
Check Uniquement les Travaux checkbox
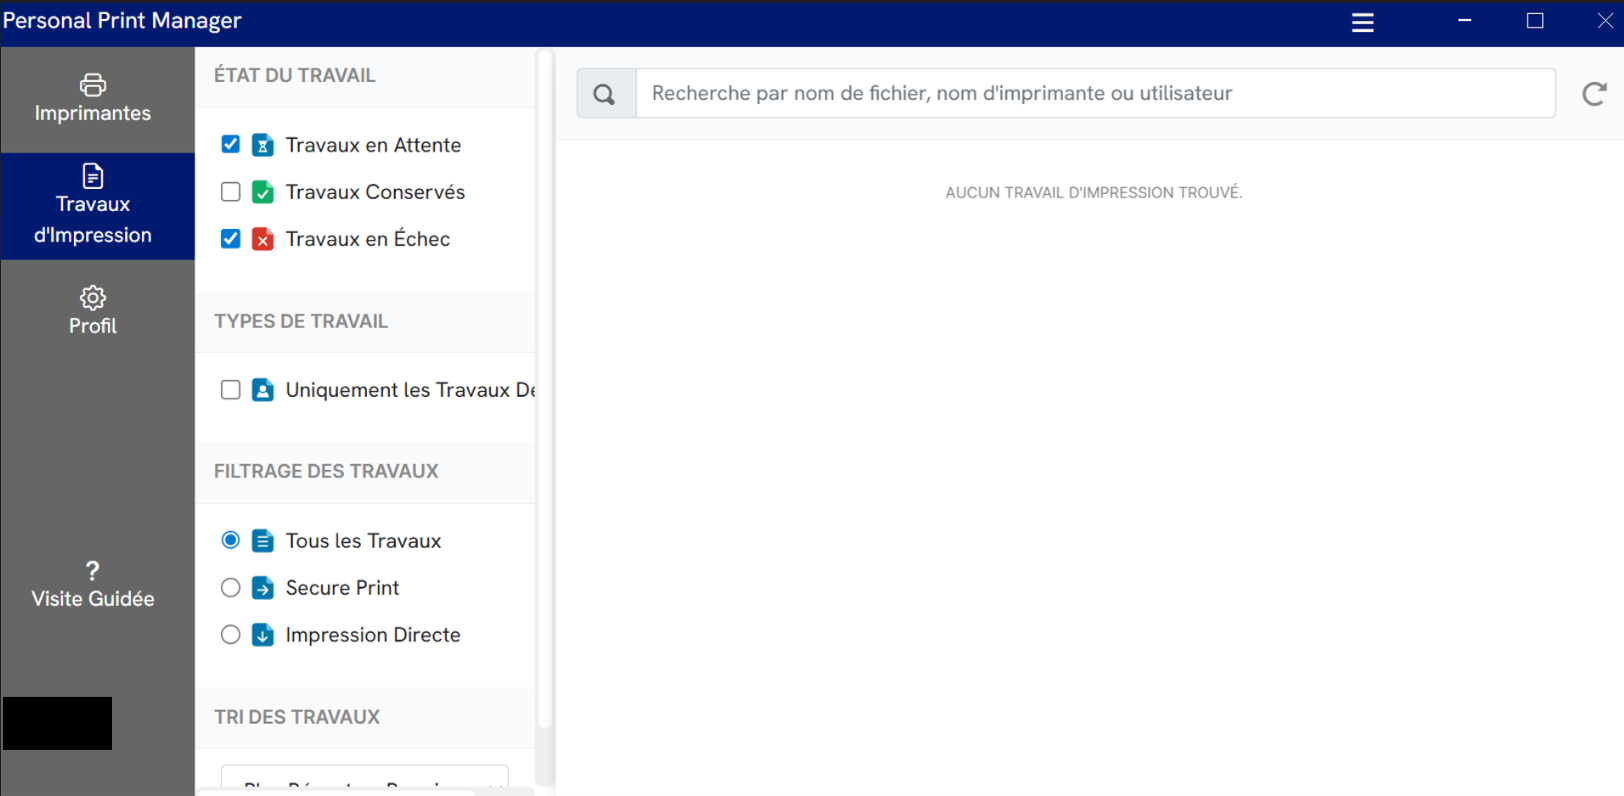(231, 389)
